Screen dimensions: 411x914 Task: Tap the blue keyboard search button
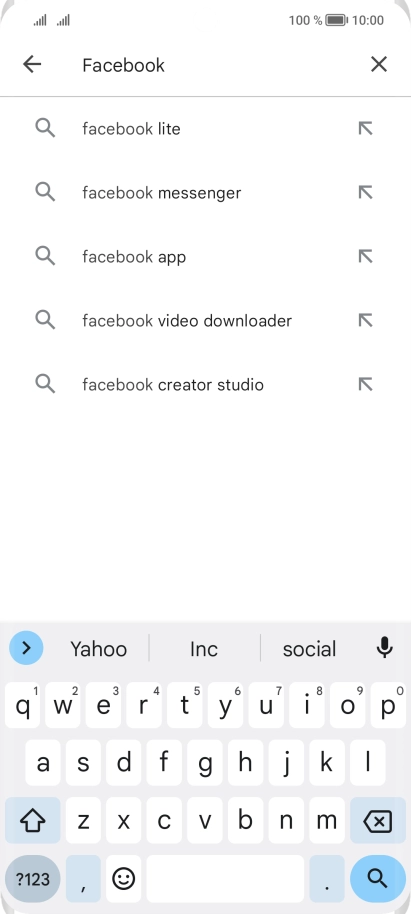(x=378, y=878)
